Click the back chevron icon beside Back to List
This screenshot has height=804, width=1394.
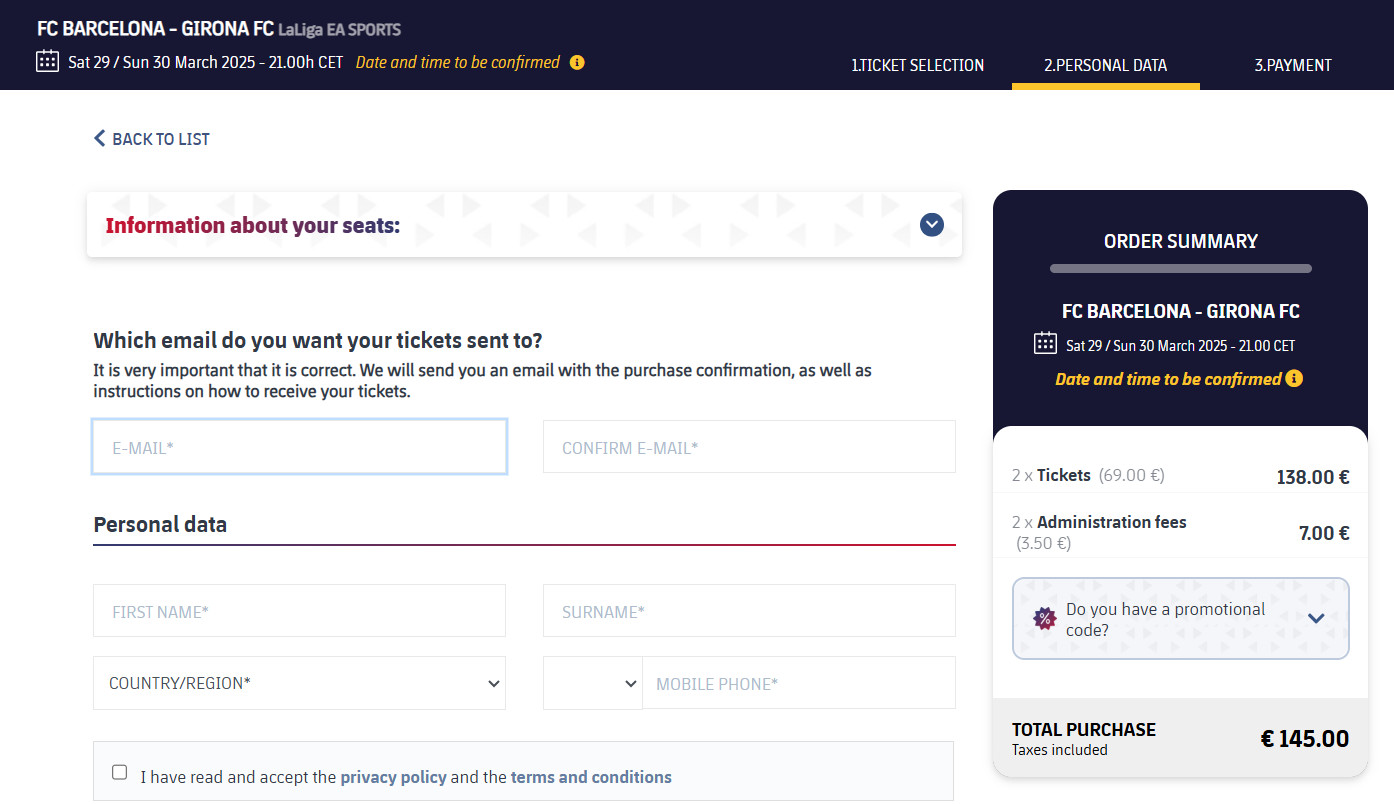tap(99, 138)
